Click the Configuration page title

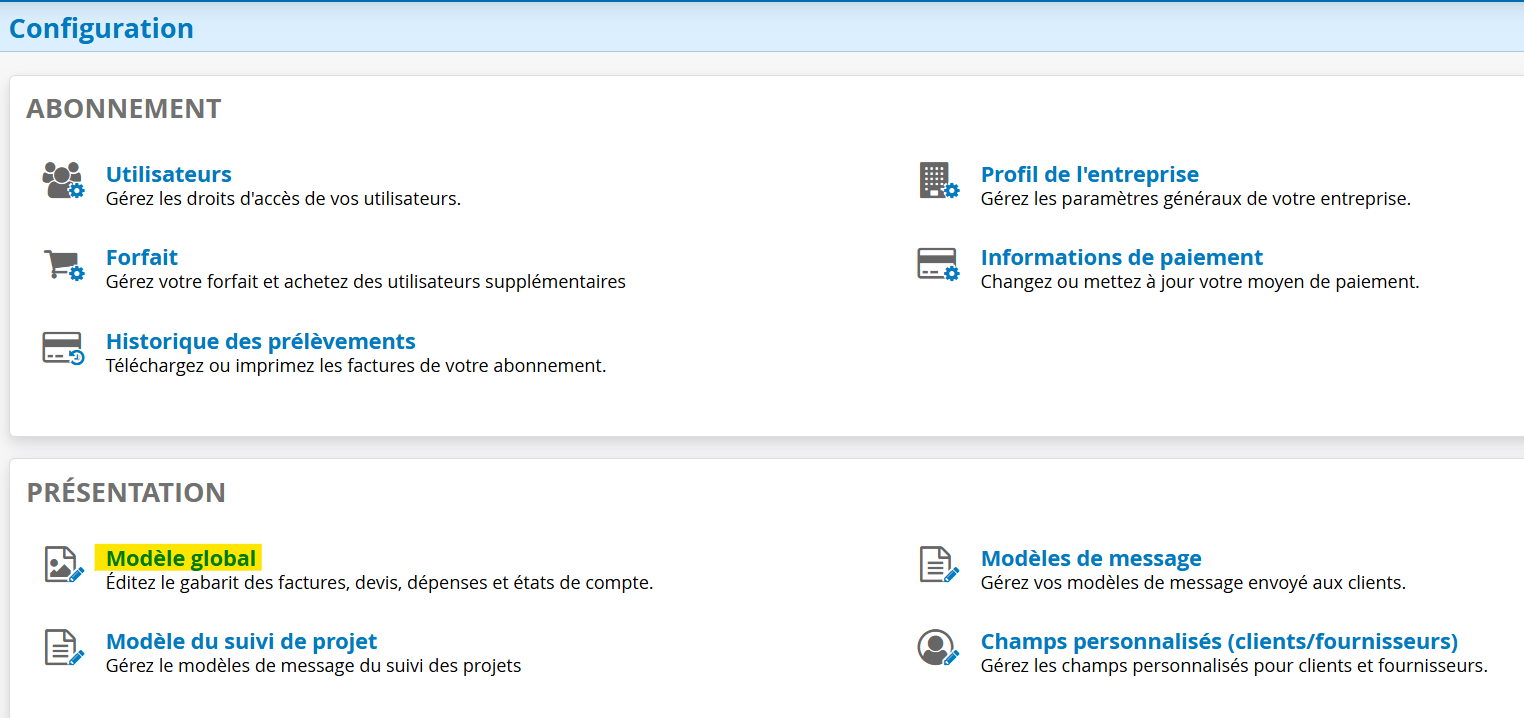point(101,28)
